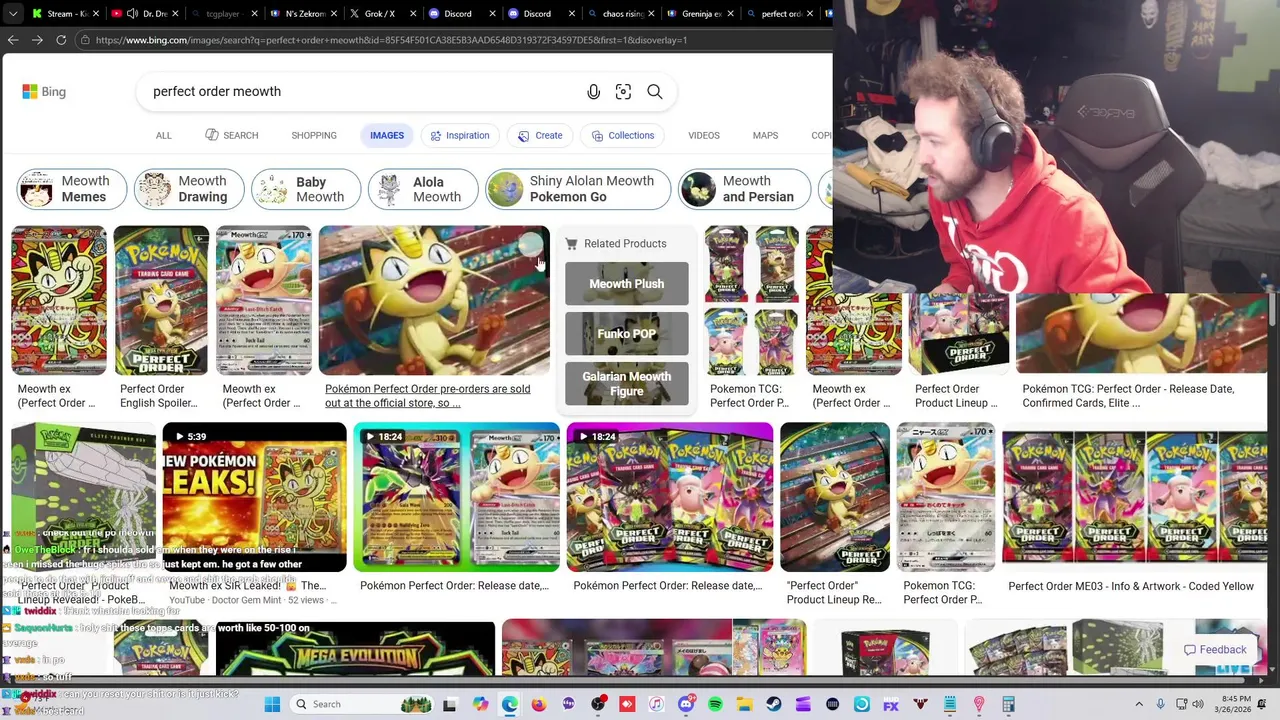Image resolution: width=1280 pixels, height=720 pixels.
Task: Show hidden system tray icons chevron
Action: 1139,704
